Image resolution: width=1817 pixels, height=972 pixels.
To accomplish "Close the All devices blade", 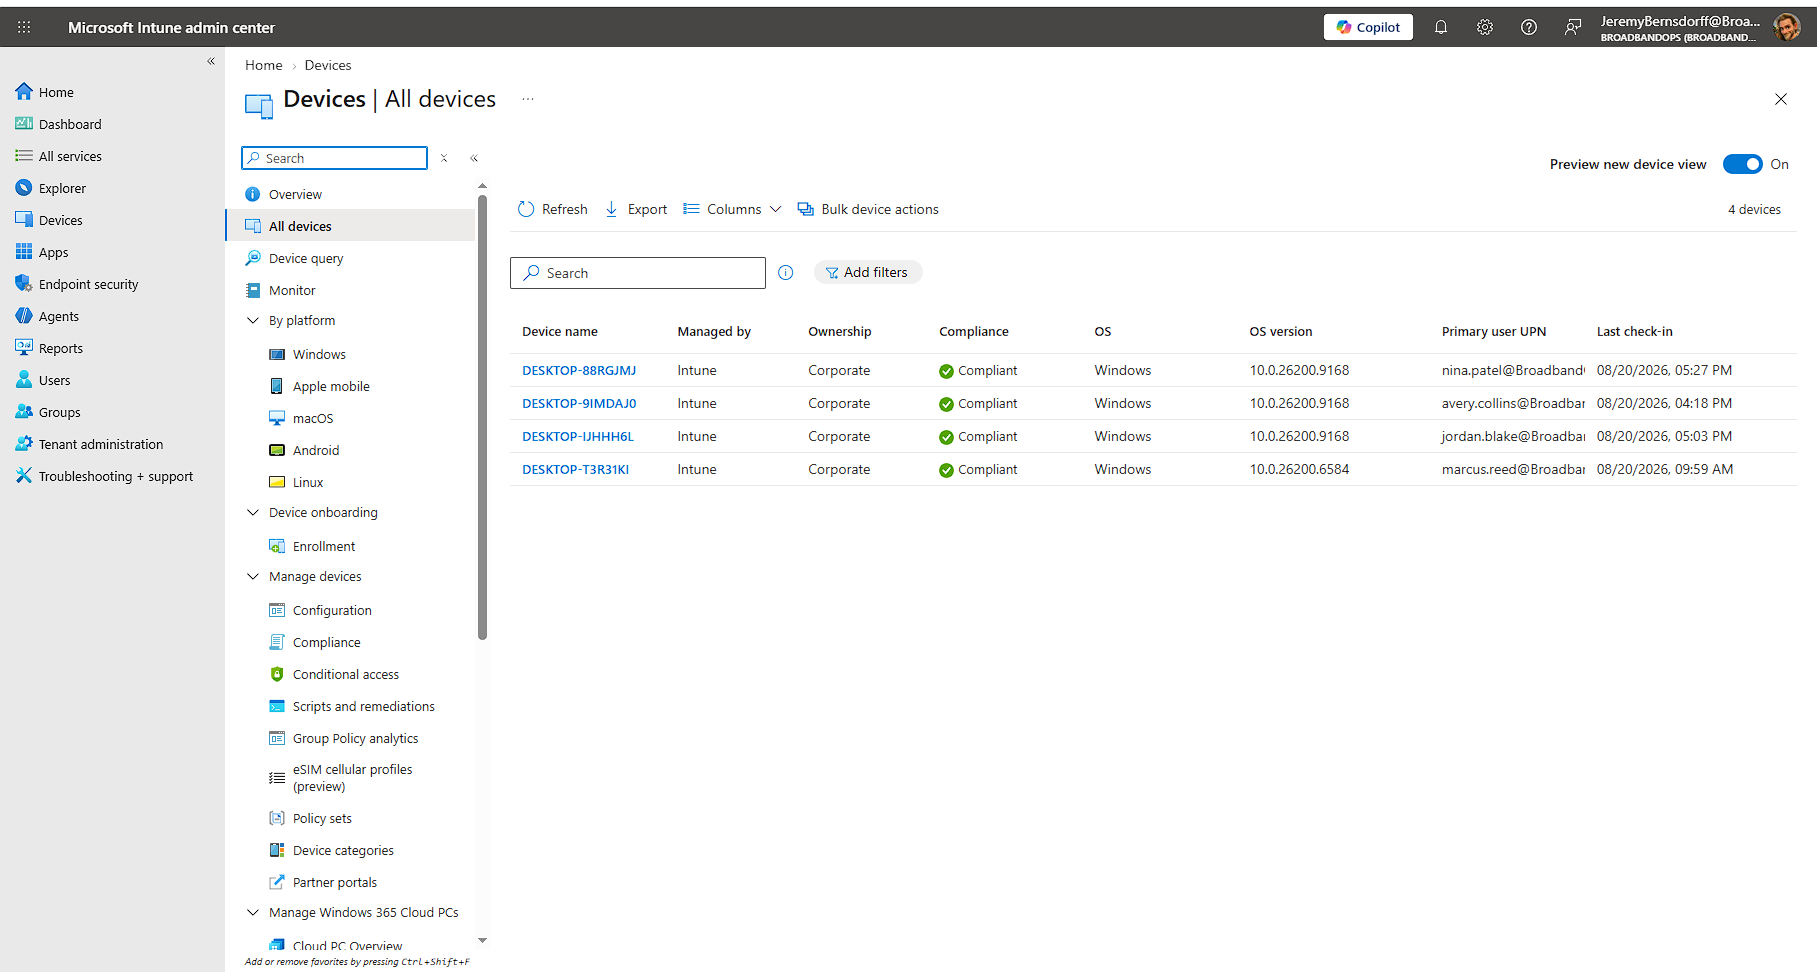I will click(x=1780, y=99).
